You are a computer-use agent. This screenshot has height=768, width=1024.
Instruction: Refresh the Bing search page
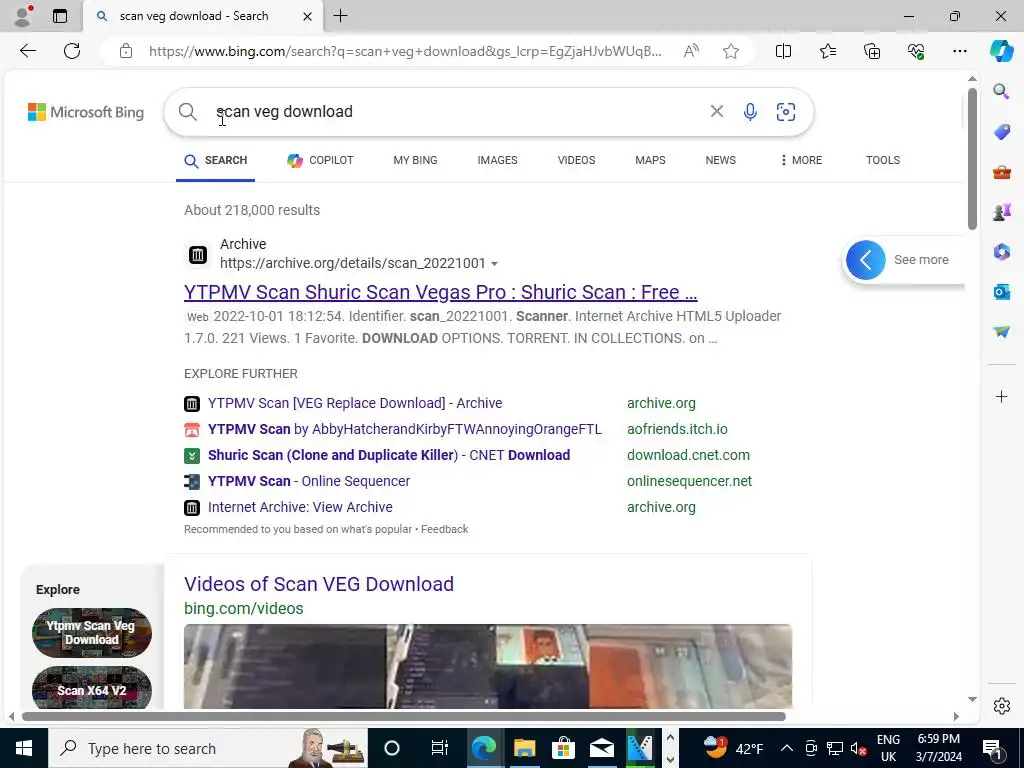[72, 51]
